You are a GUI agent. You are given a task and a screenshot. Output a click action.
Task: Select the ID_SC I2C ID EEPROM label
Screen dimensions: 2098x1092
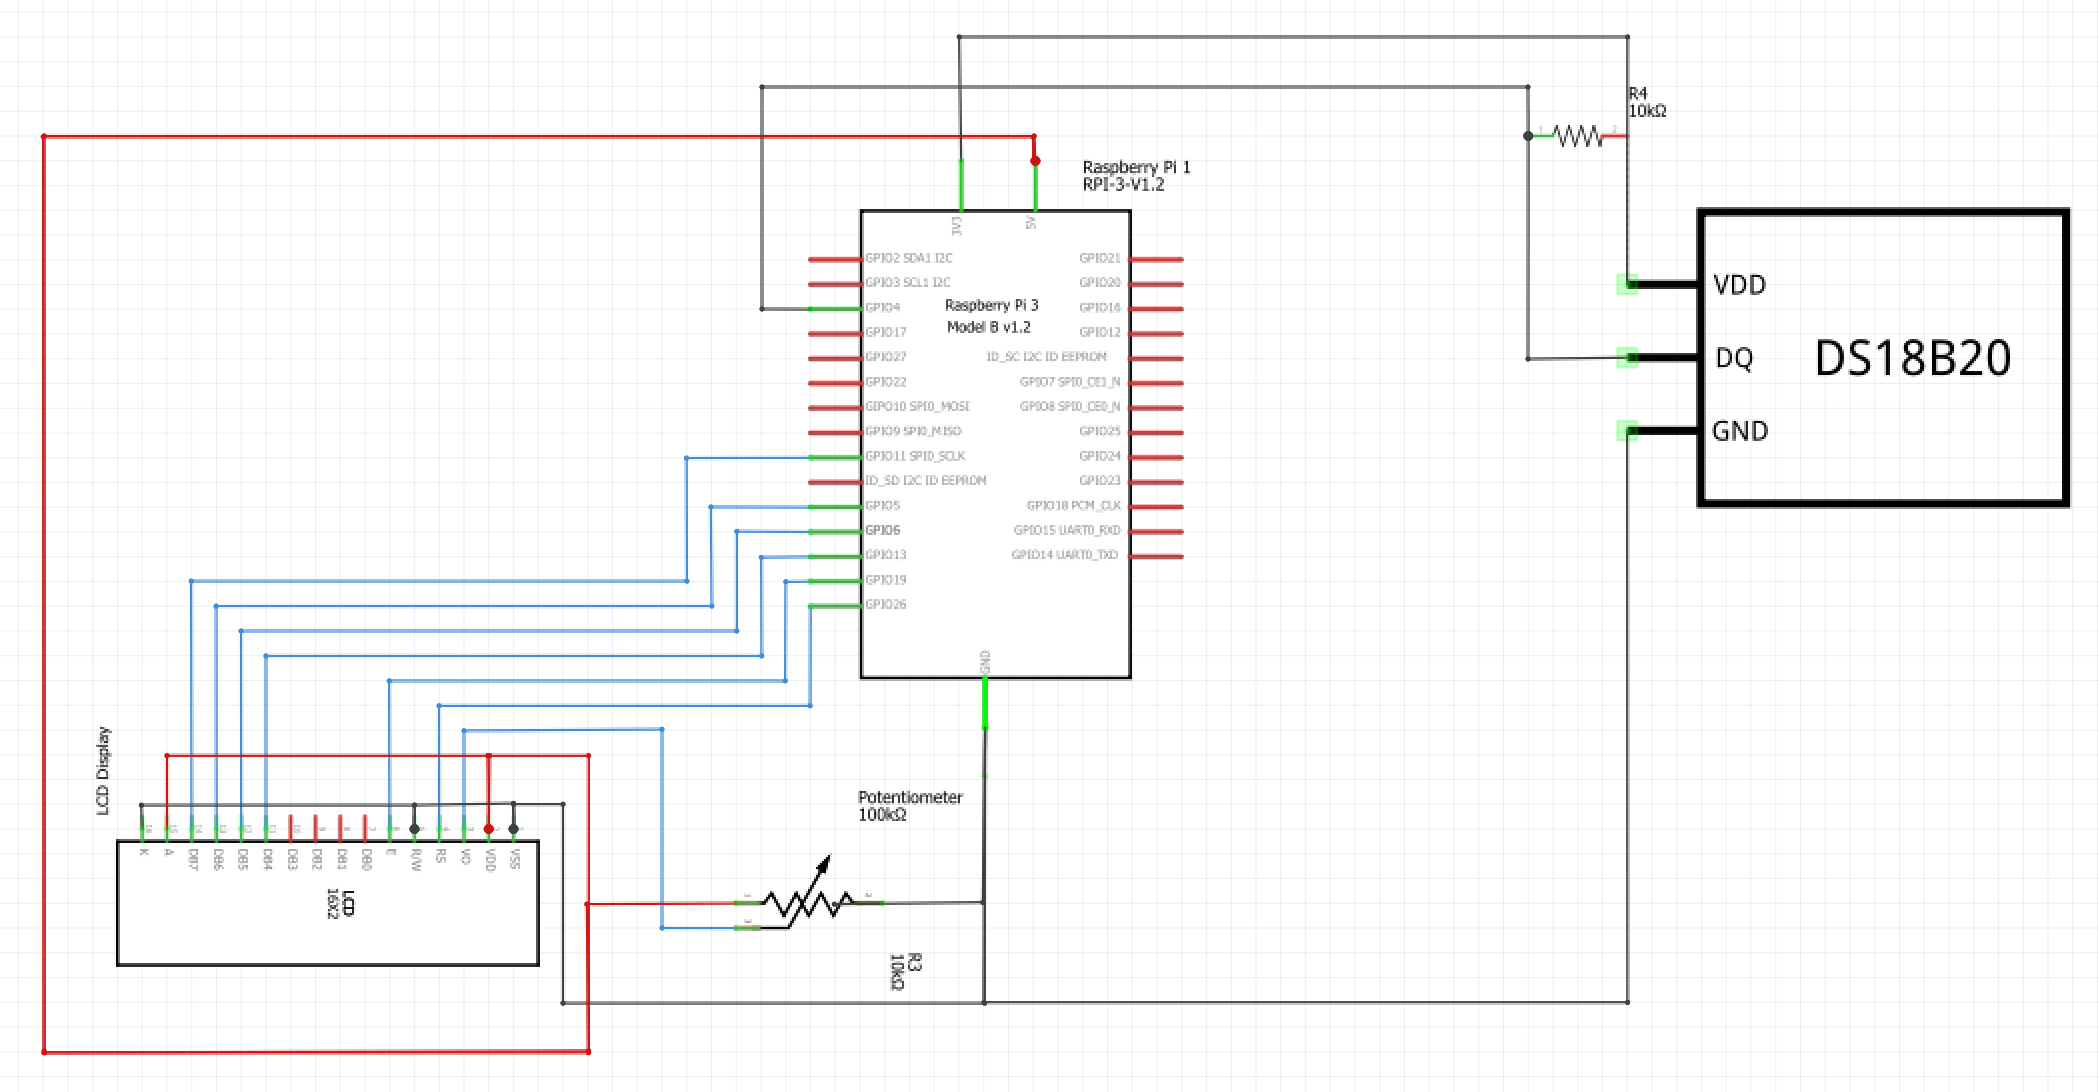point(1046,357)
